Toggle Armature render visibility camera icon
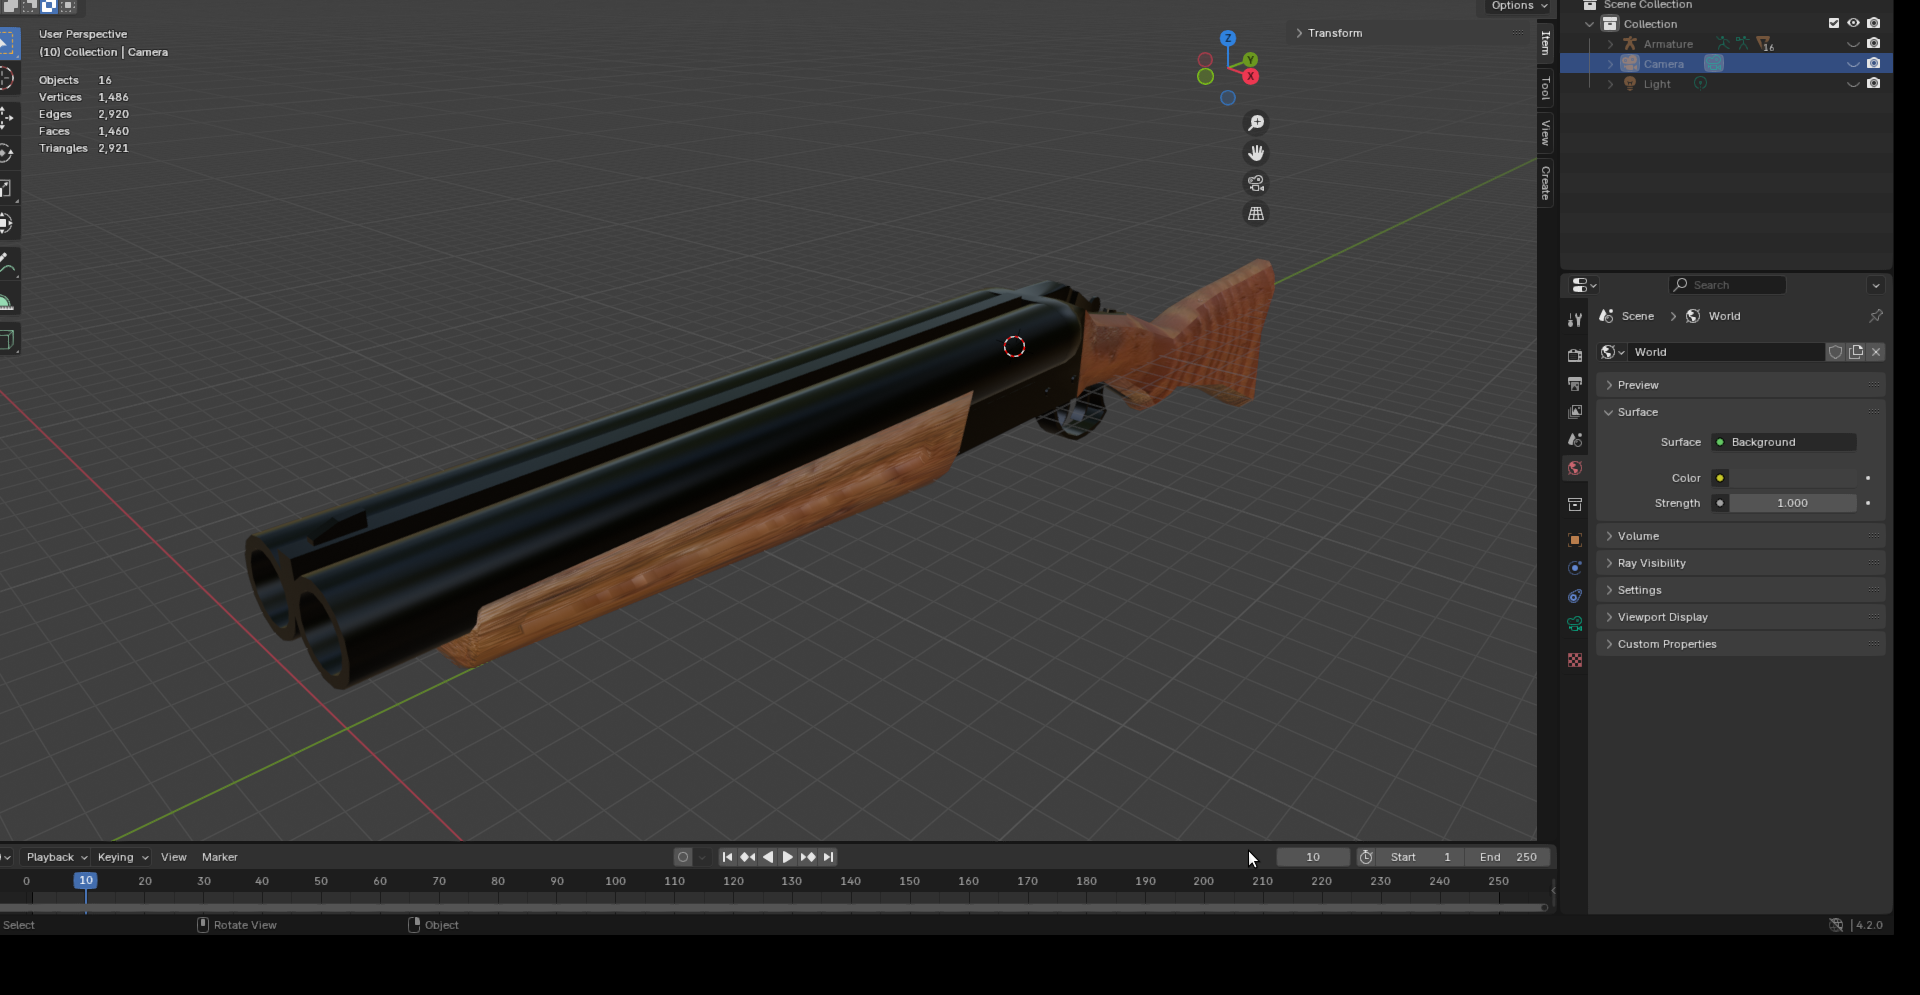 coord(1874,43)
